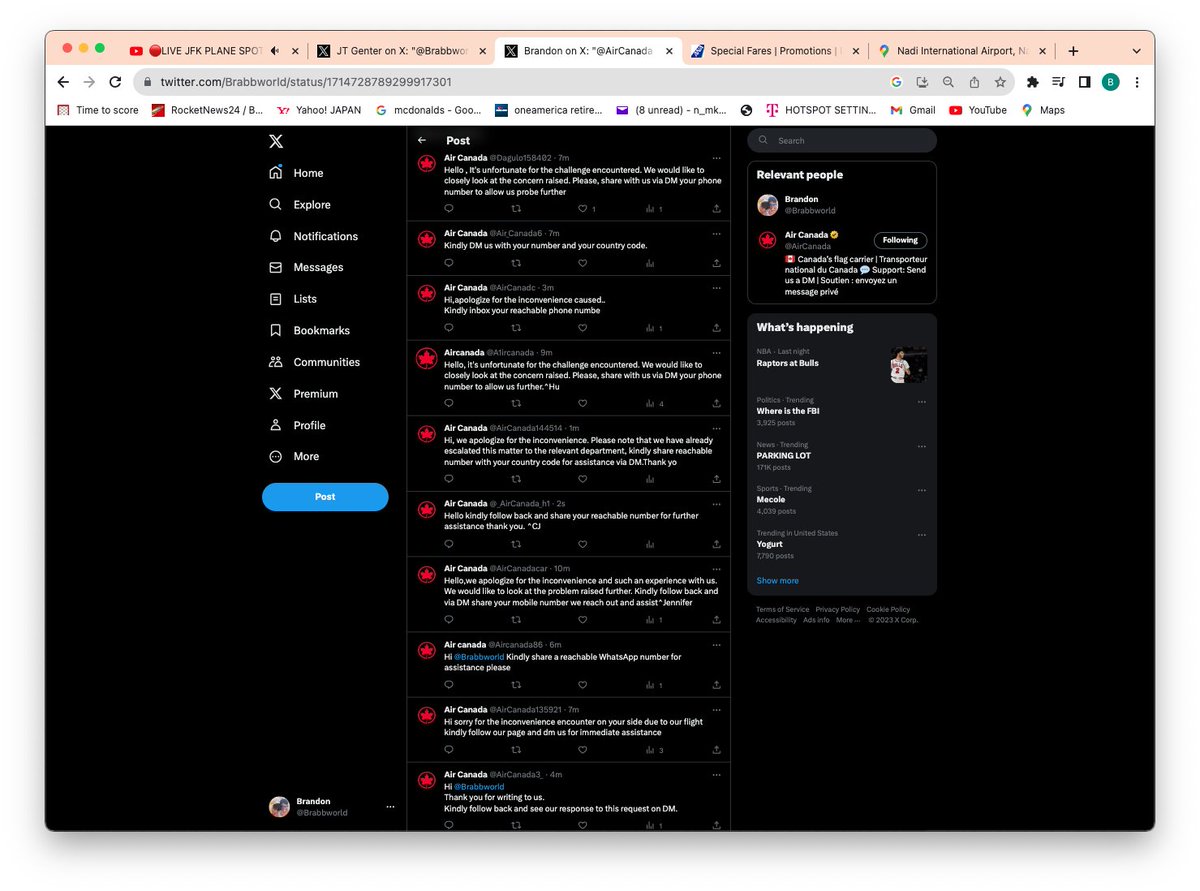Open avatar of @AirCanada3_ reply
Screen dimensions: 1200x891
[x=427, y=781]
